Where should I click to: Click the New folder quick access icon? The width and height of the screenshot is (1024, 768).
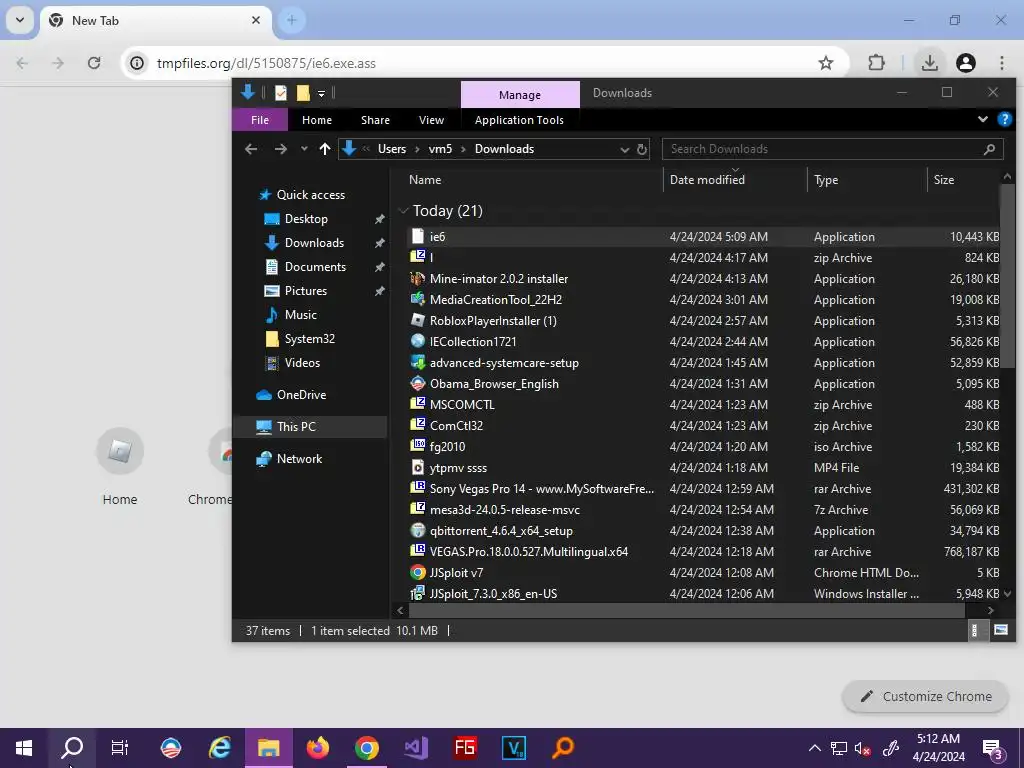click(302, 93)
